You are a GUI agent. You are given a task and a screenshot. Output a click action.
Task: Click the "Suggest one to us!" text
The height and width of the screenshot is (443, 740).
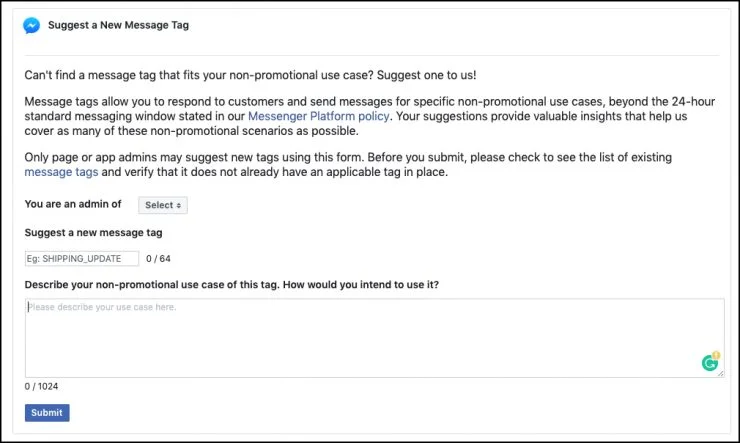[x=440, y=76]
